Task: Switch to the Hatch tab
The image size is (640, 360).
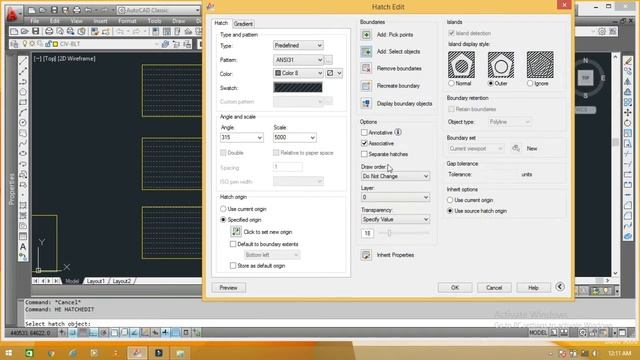Action: pos(221,23)
